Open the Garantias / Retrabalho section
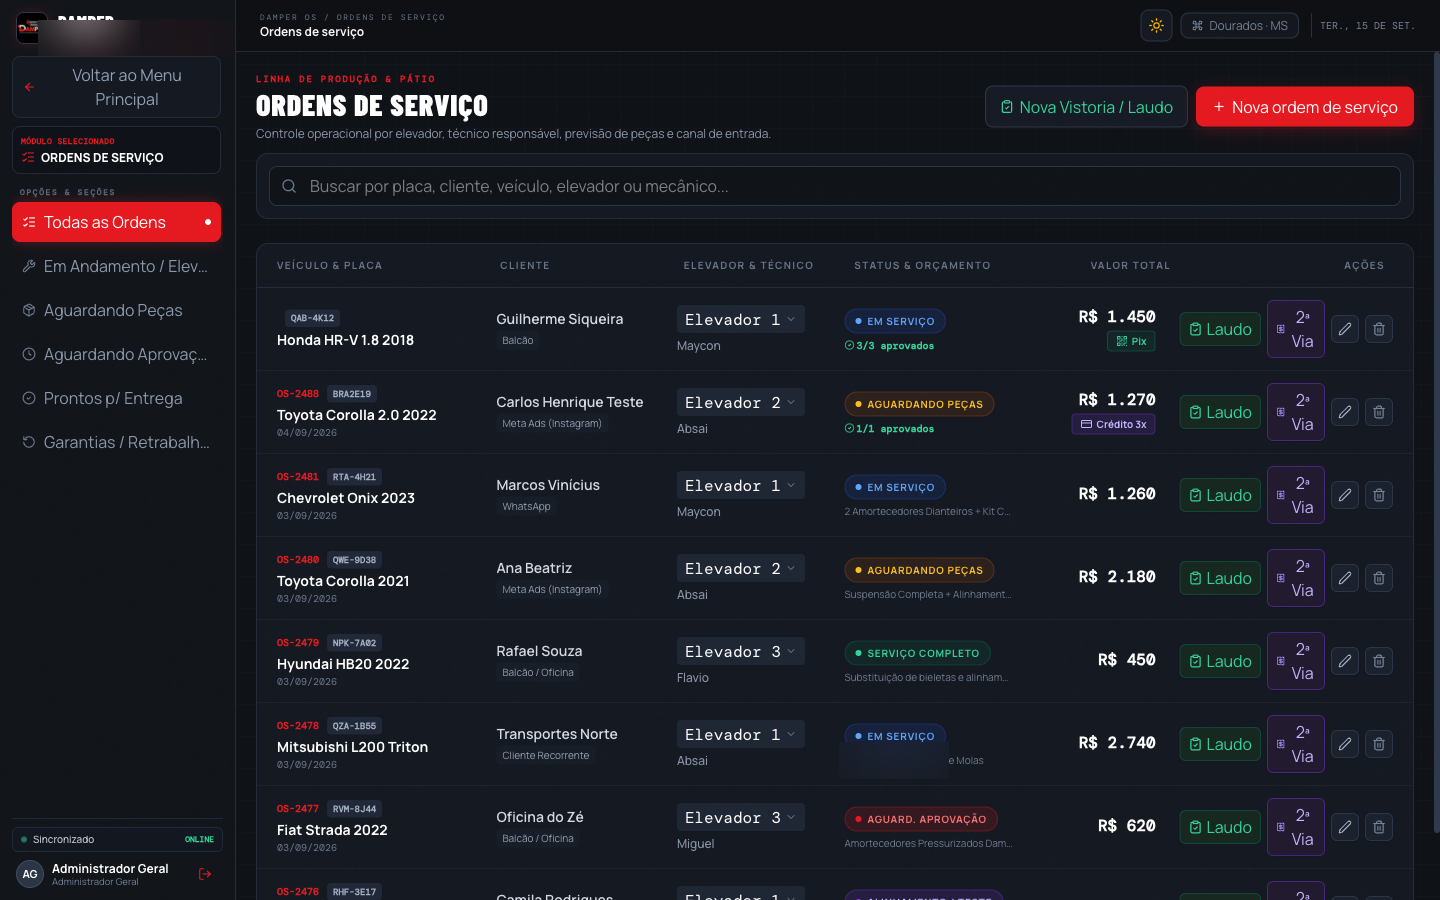 click(116, 442)
